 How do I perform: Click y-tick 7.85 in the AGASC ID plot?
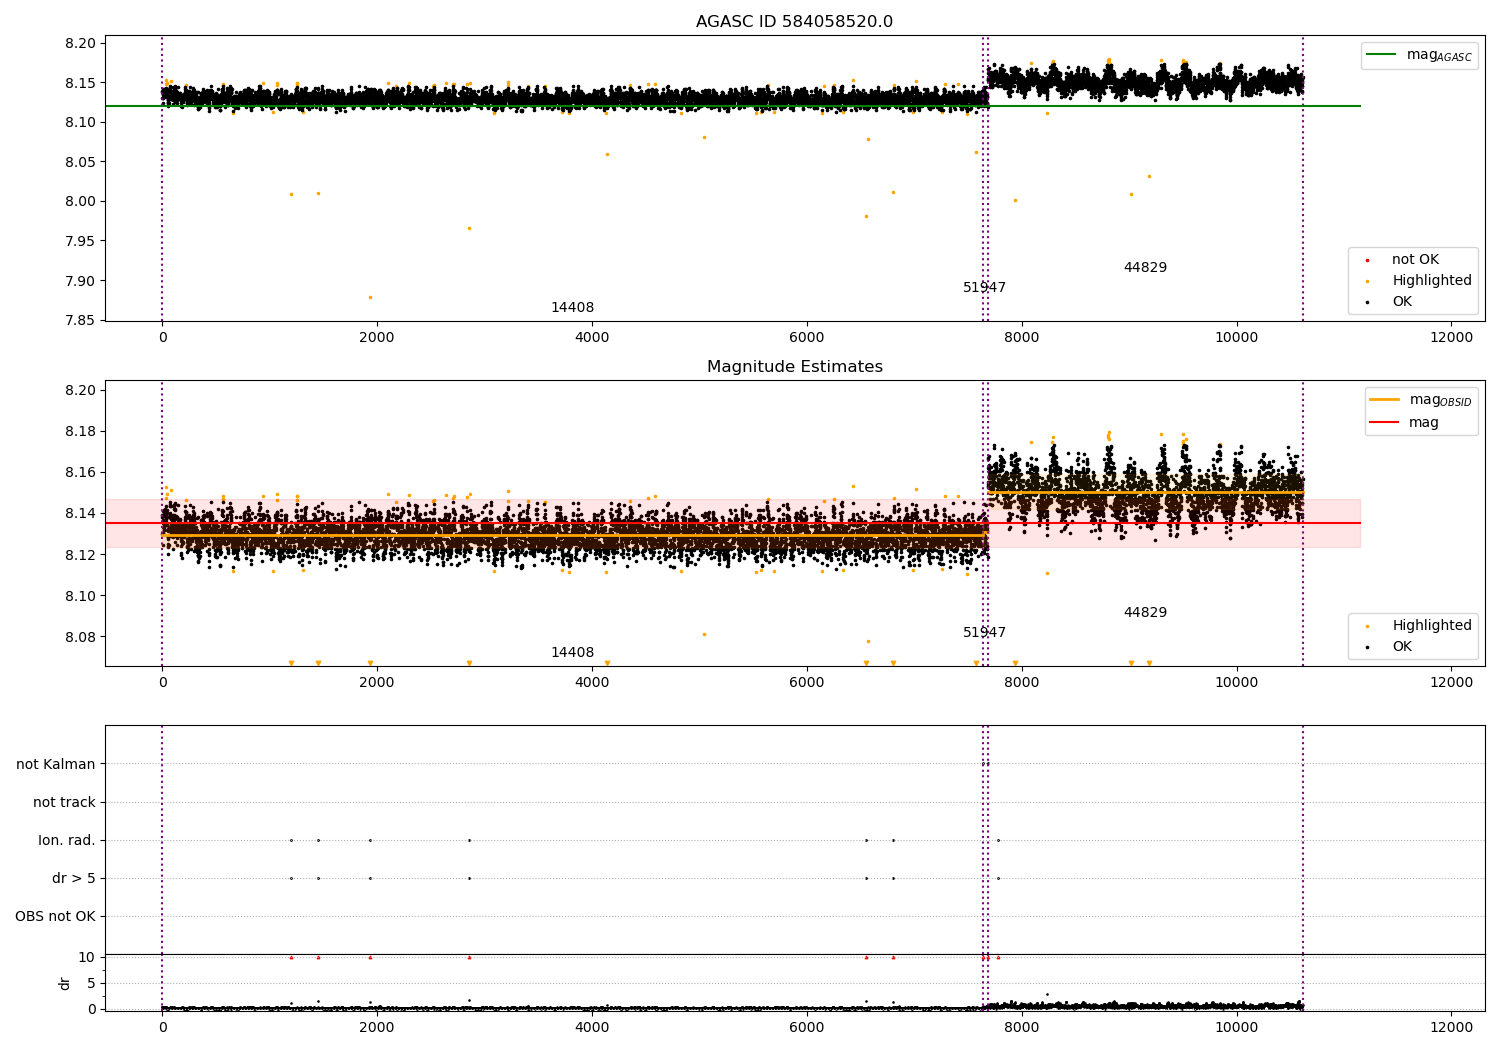click(x=79, y=320)
